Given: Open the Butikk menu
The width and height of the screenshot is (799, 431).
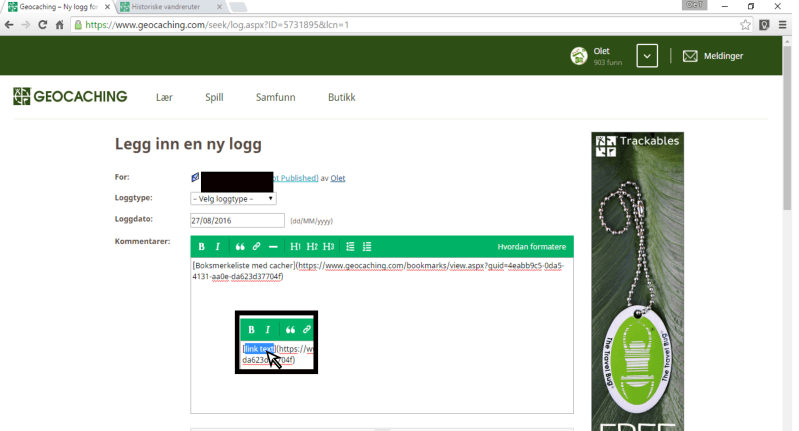Looking at the screenshot, I should click(x=341, y=97).
